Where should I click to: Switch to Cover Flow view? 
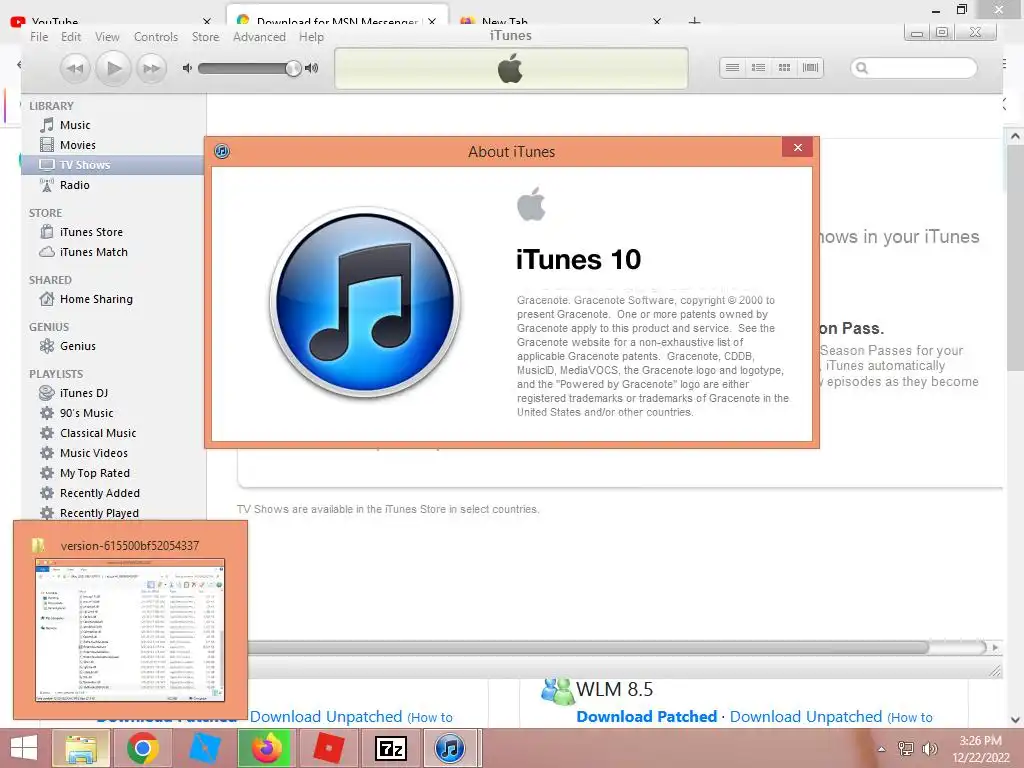[x=810, y=67]
